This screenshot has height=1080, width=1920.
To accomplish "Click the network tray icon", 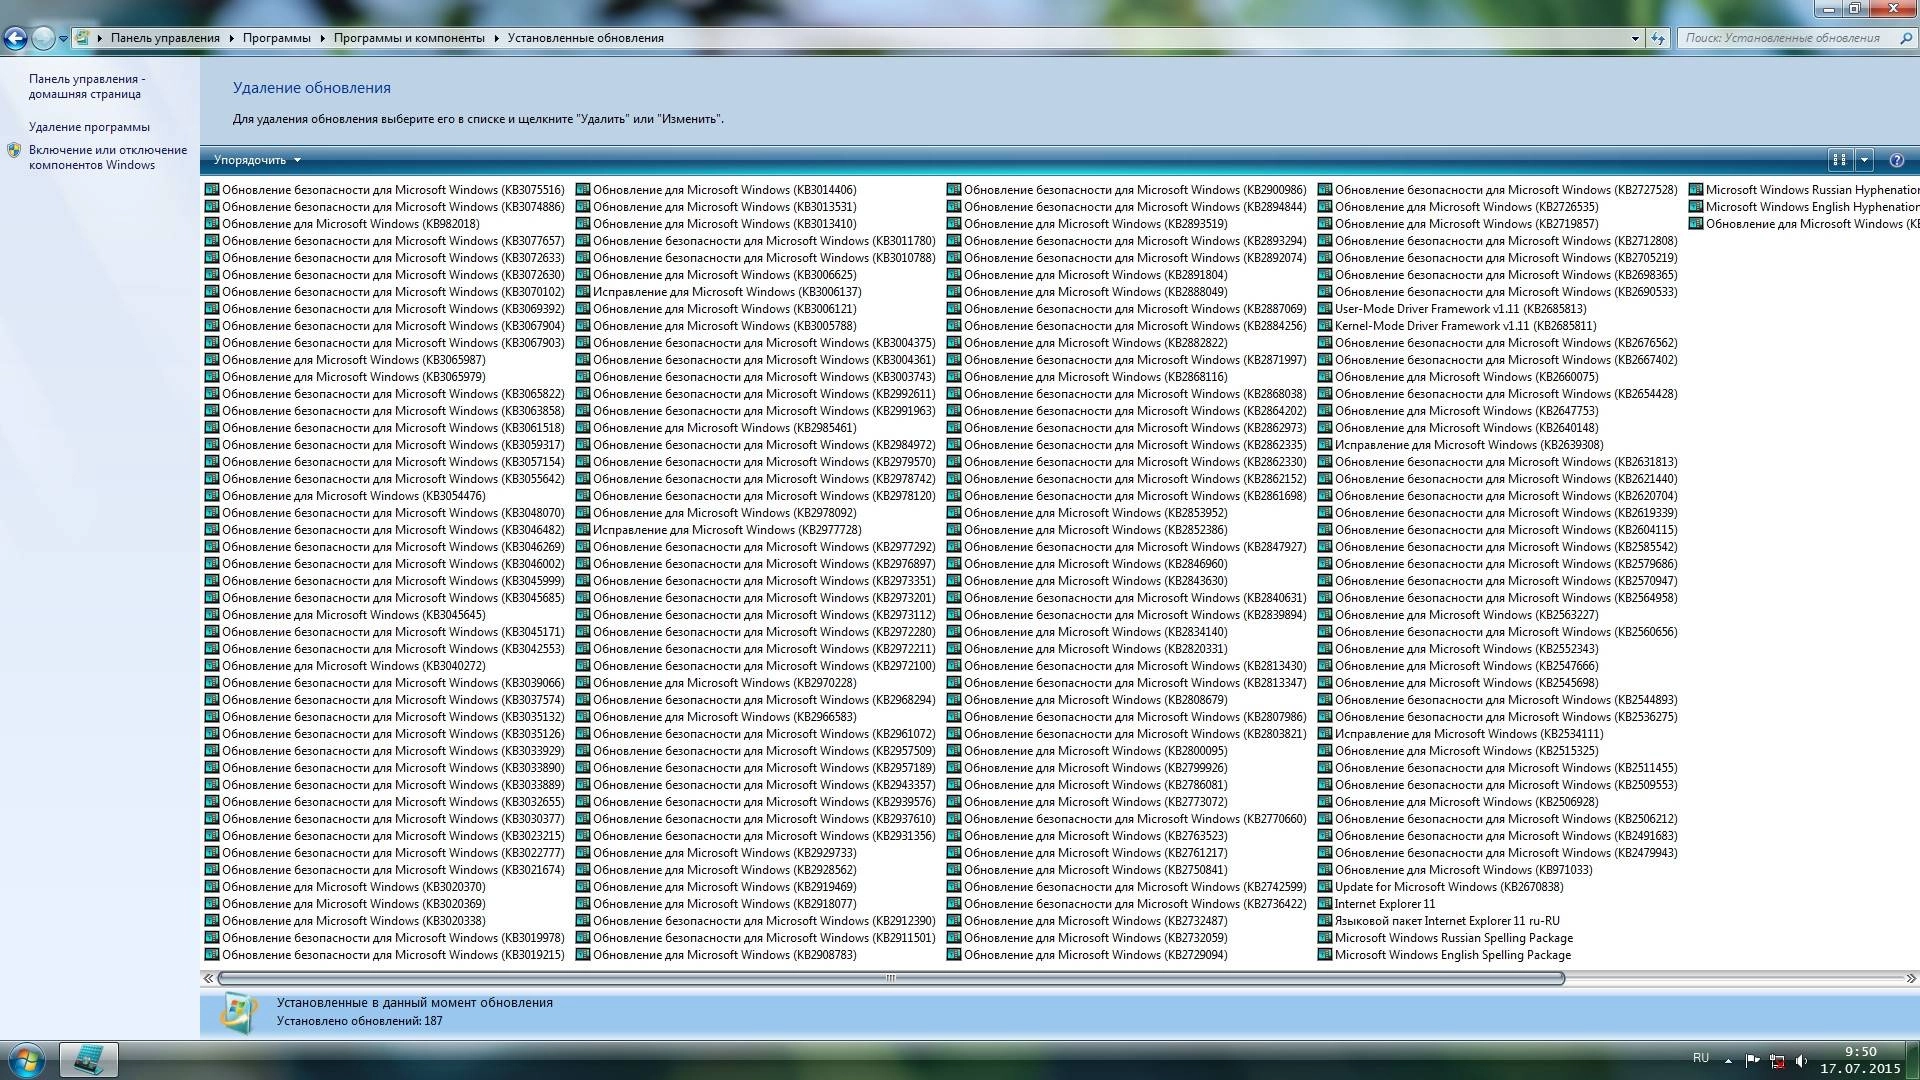I will (1777, 1061).
